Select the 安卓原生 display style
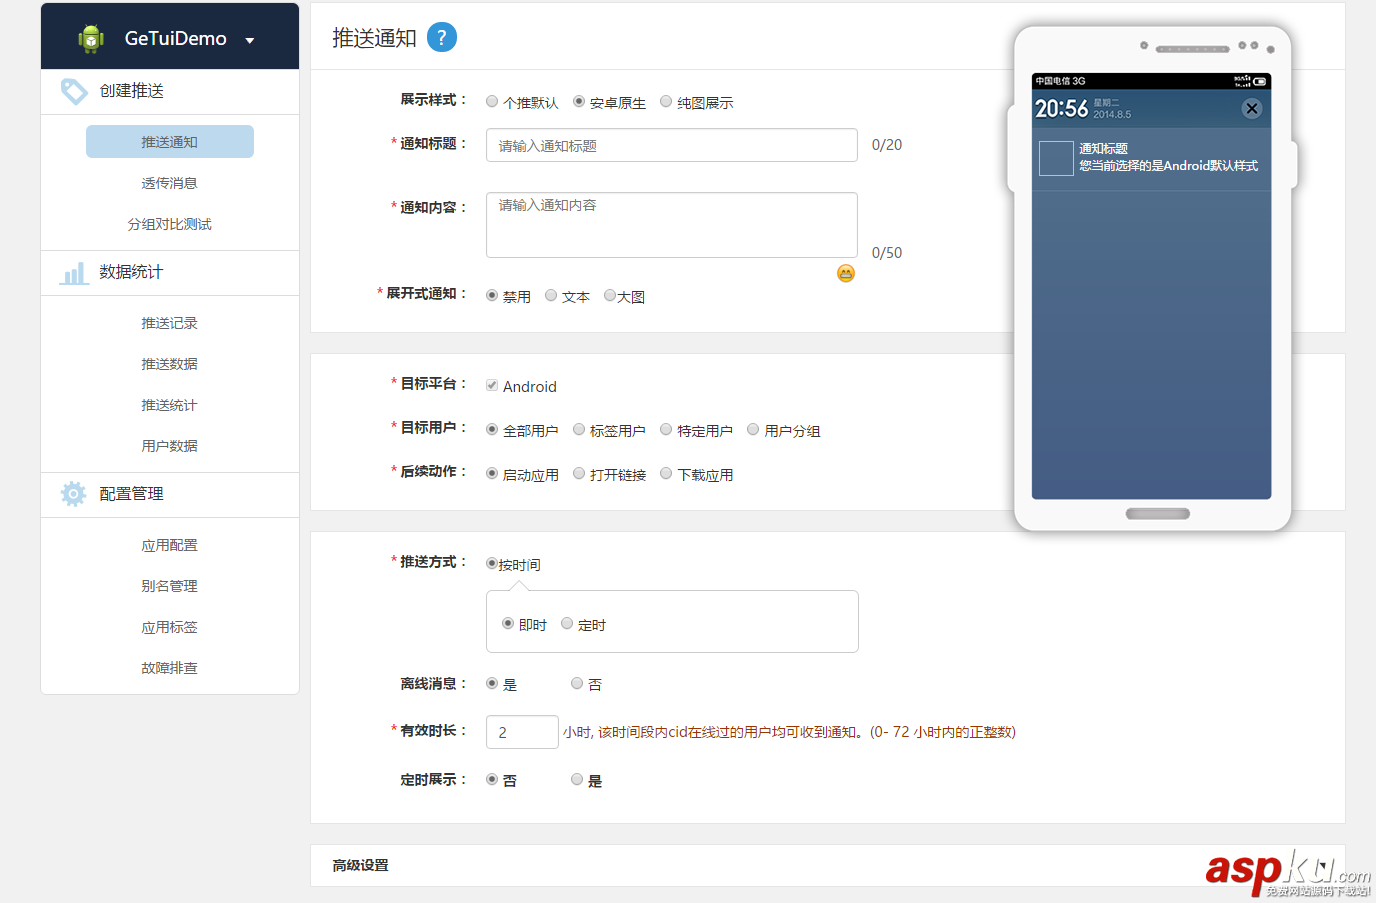 click(x=578, y=100)
